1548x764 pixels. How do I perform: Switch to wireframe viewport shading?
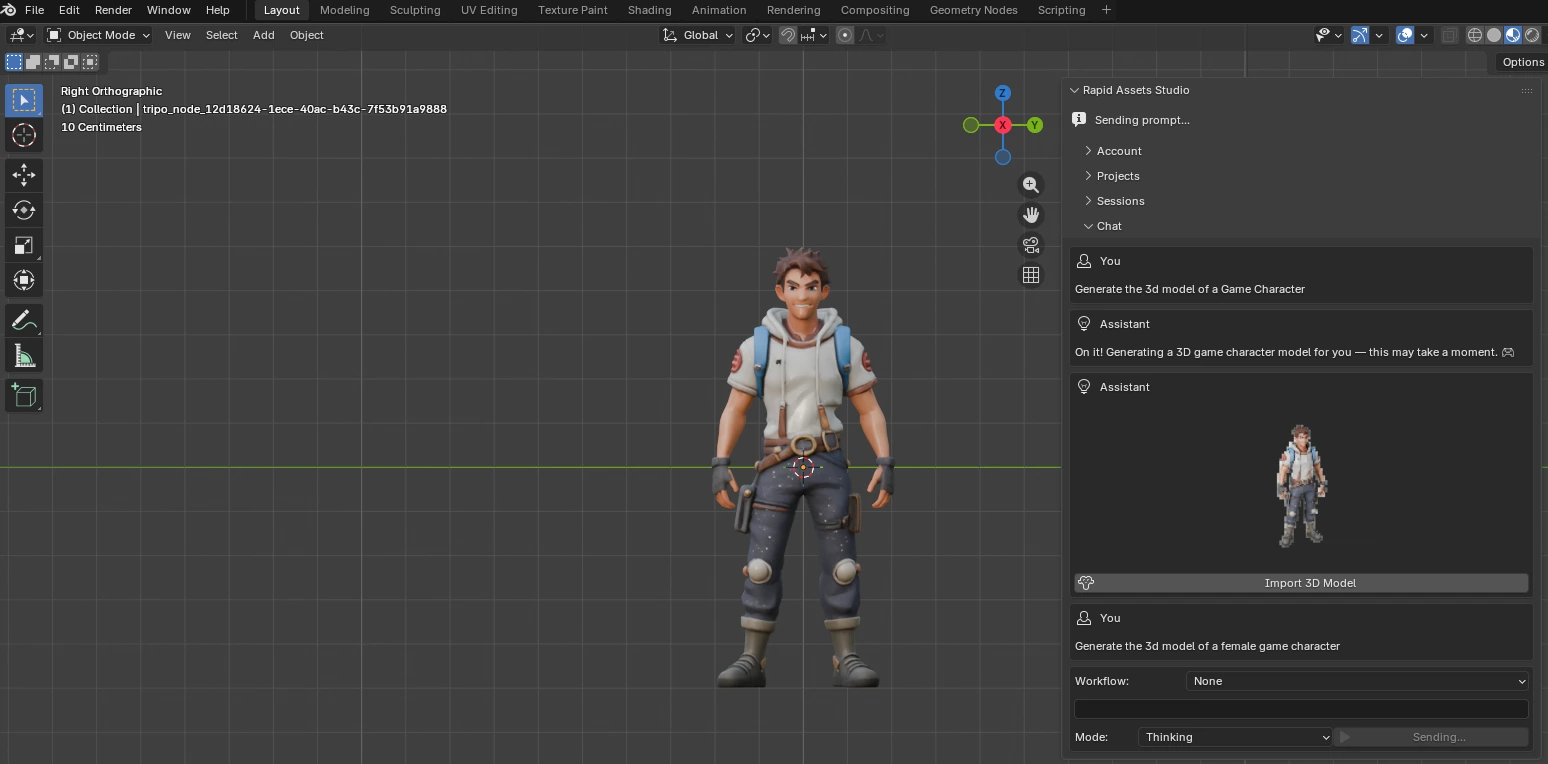1474,35
